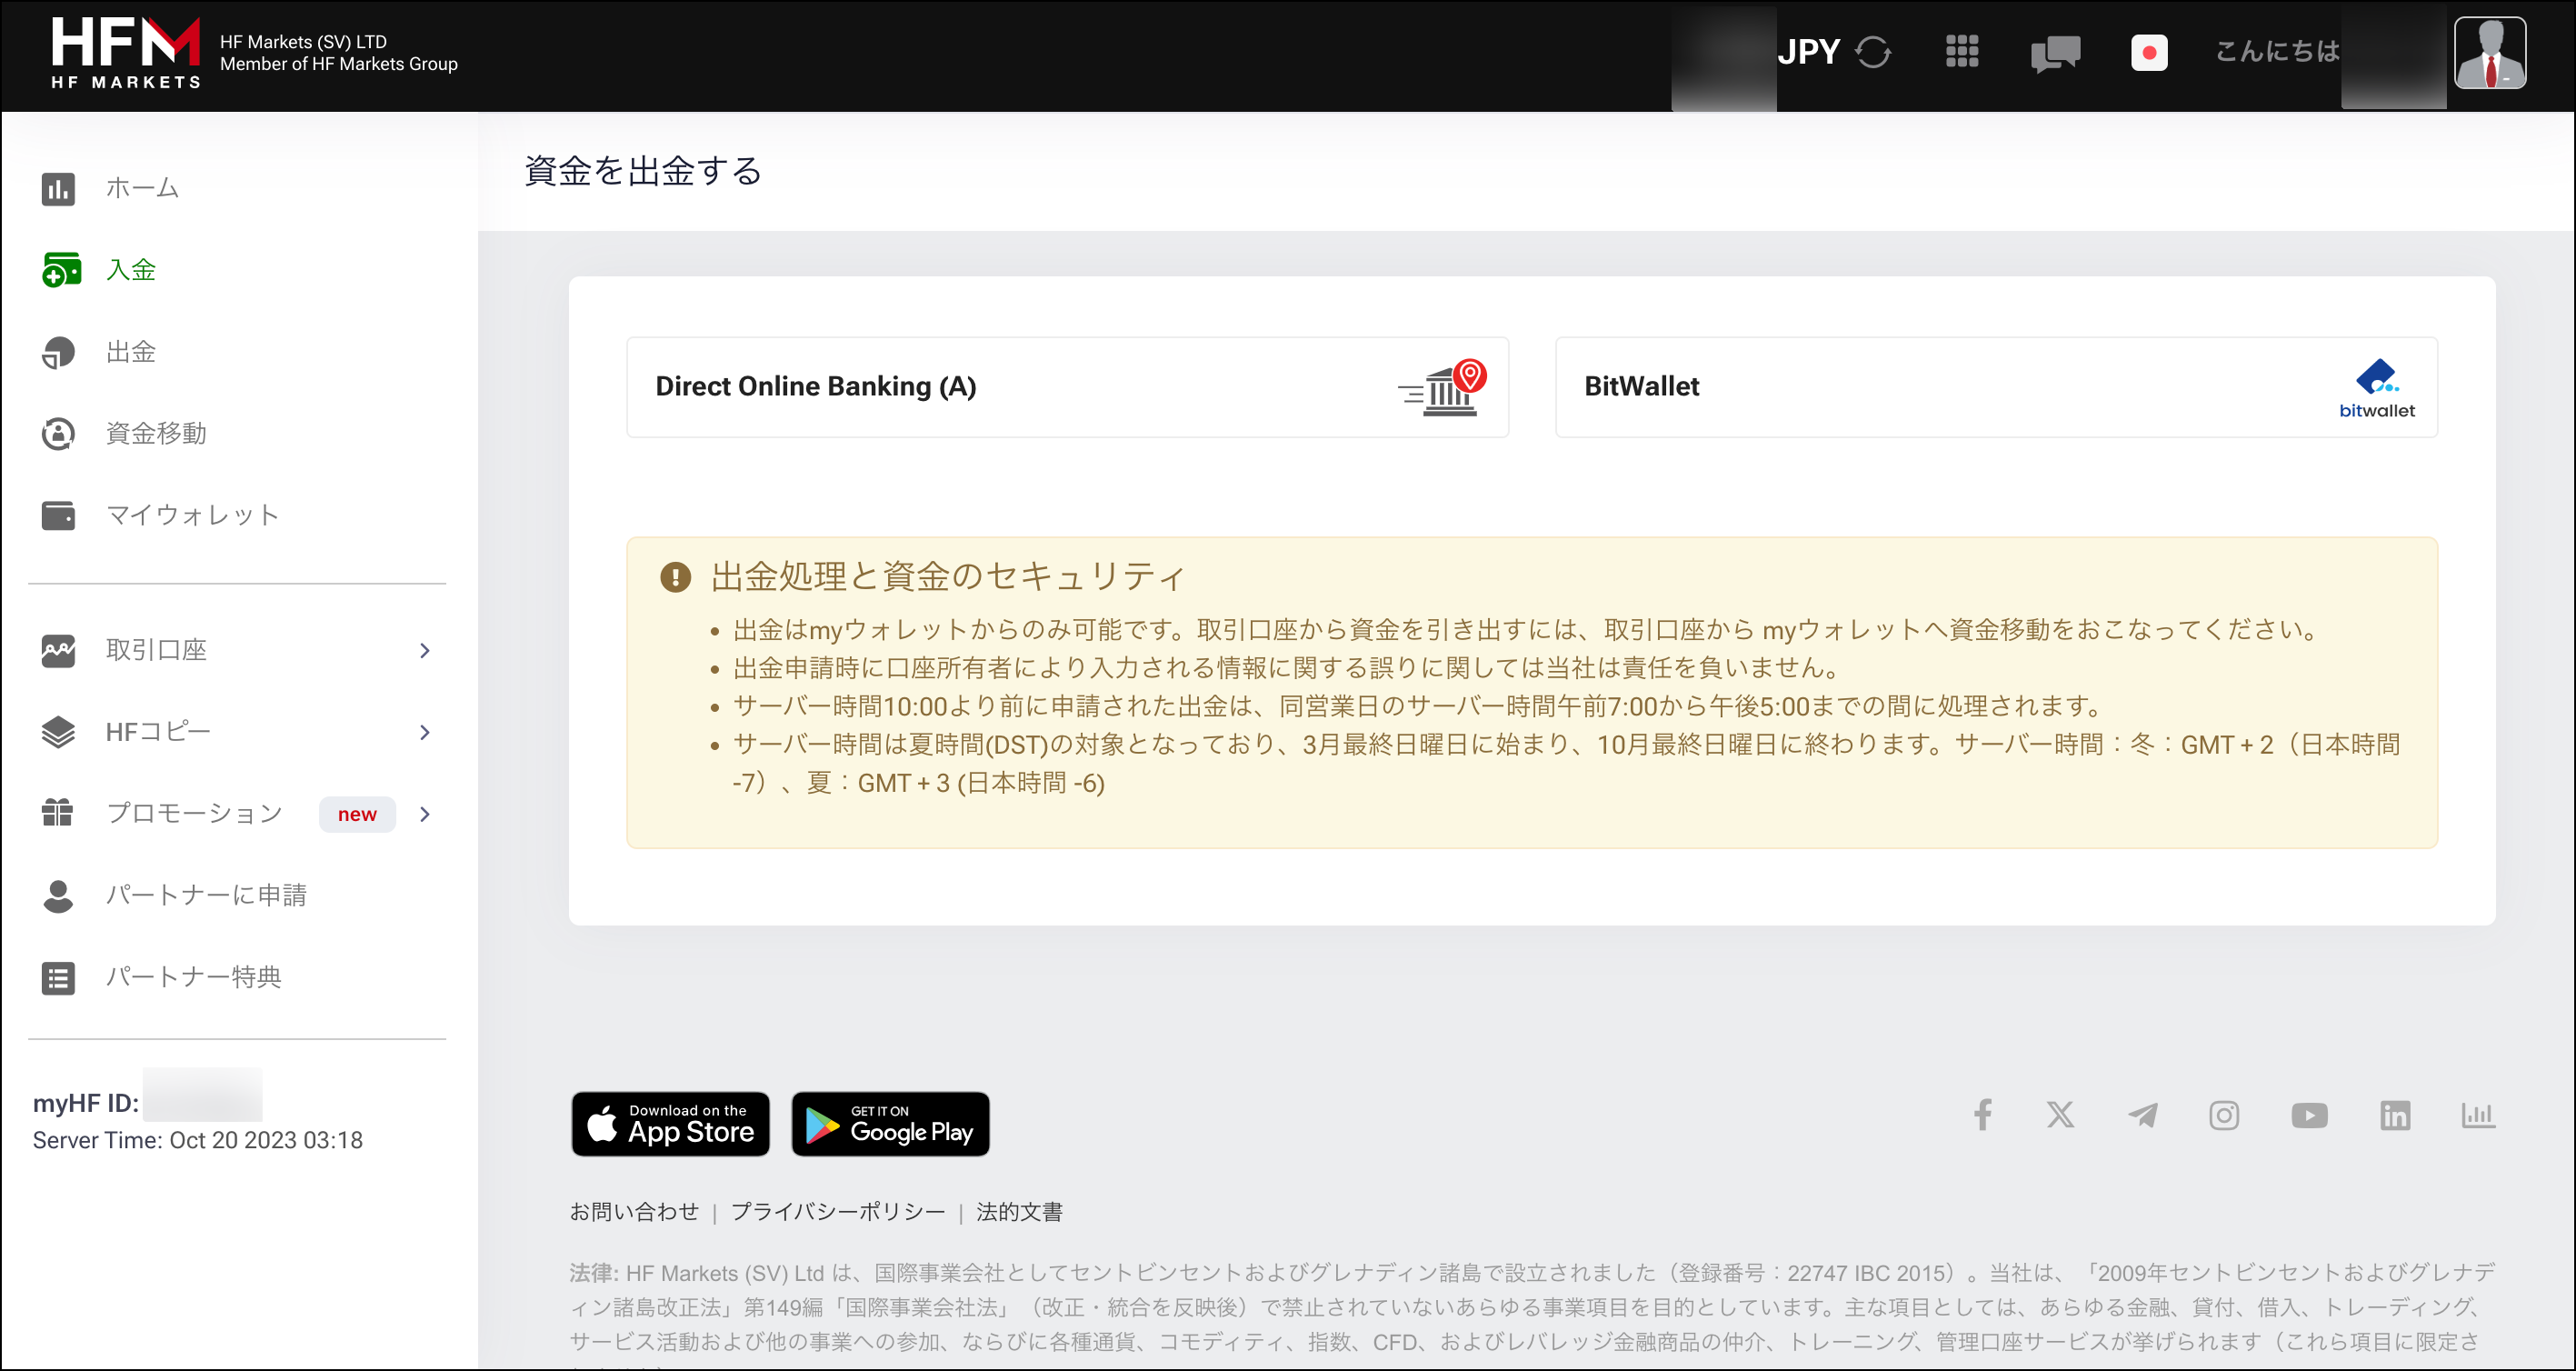Viewport: 2576px width, 1371px height.
Task: Click the Telegram social icon
Action: point(2142,1115)
